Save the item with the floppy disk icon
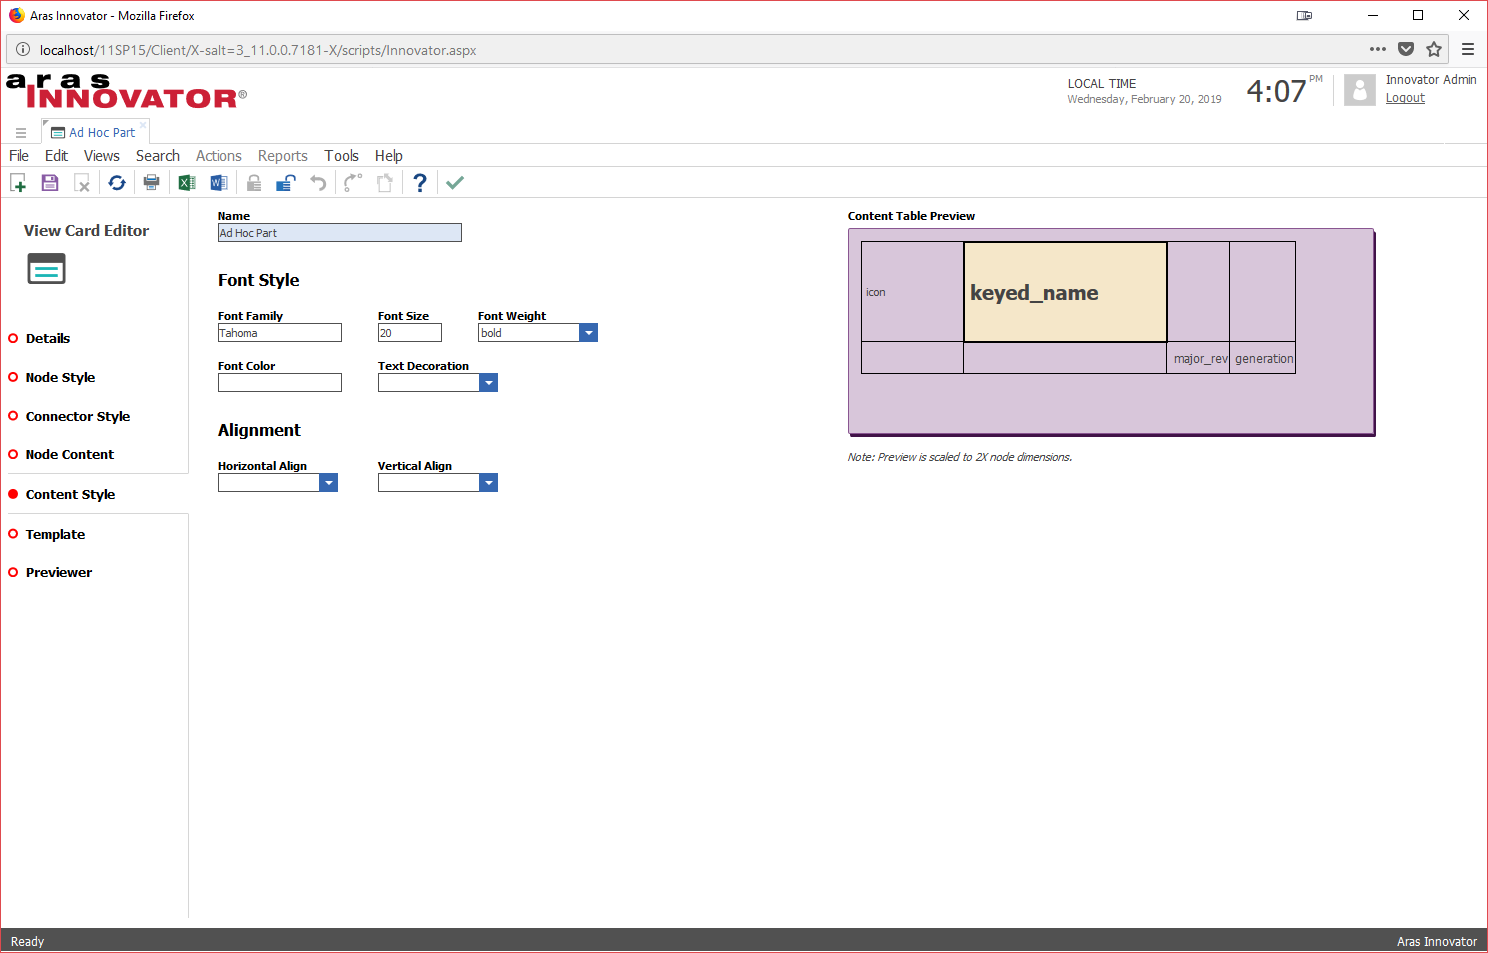The height and width of the screenshot is (953, 1488). pos(50,182)
